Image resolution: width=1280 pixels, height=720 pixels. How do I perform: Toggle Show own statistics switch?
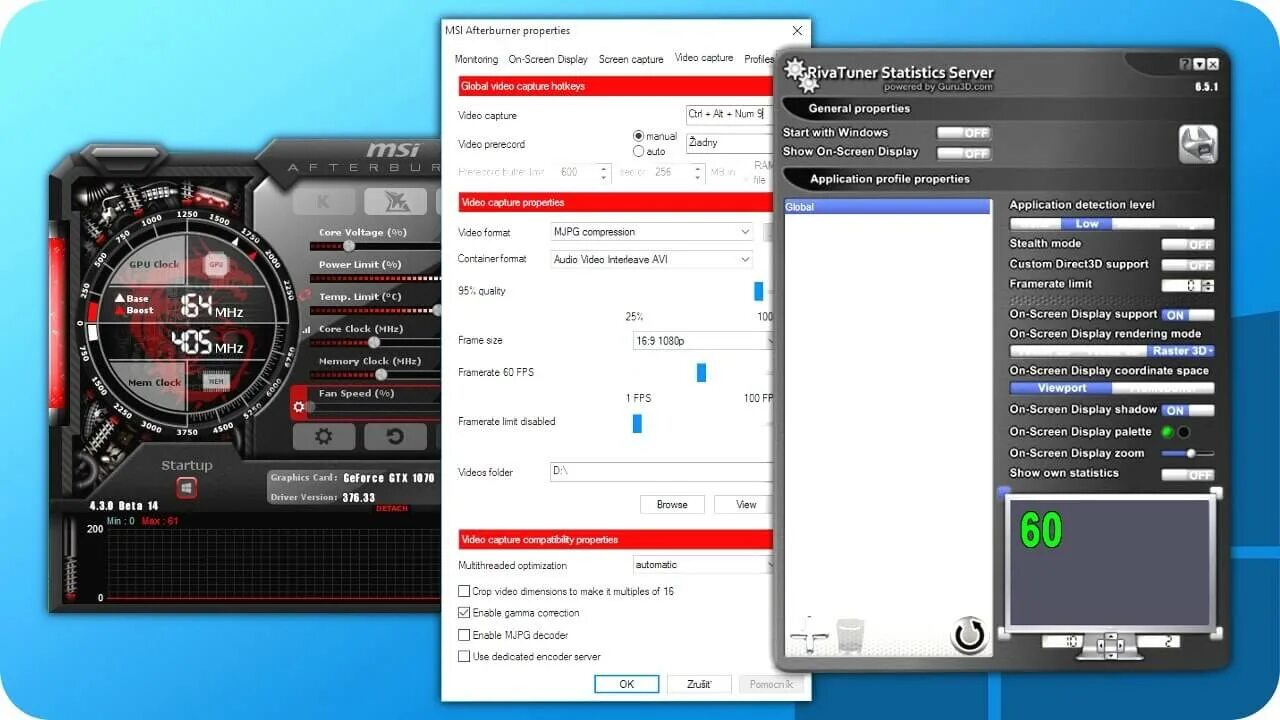point(1188,474)
